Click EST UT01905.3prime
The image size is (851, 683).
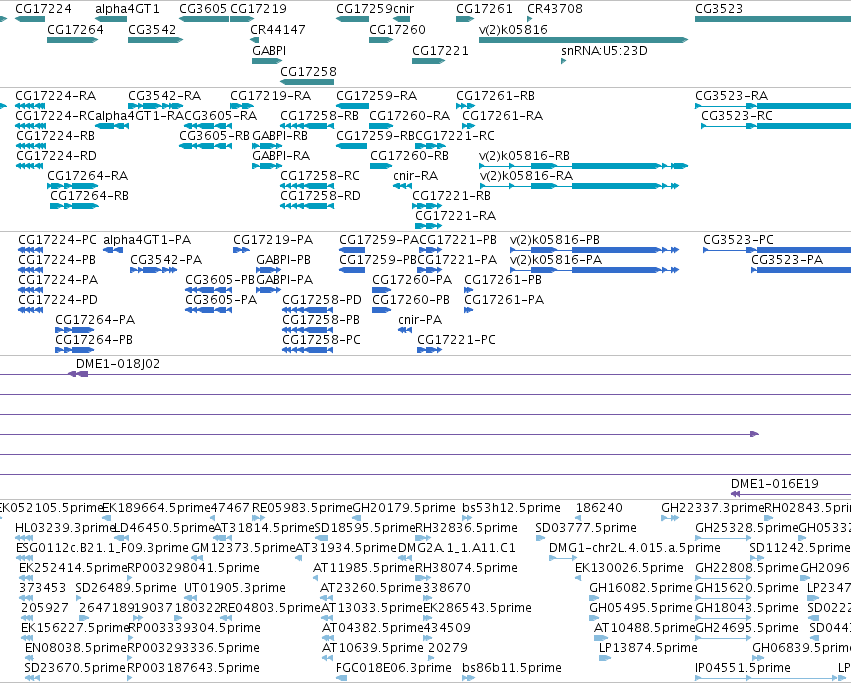click(x=235, y=588)
